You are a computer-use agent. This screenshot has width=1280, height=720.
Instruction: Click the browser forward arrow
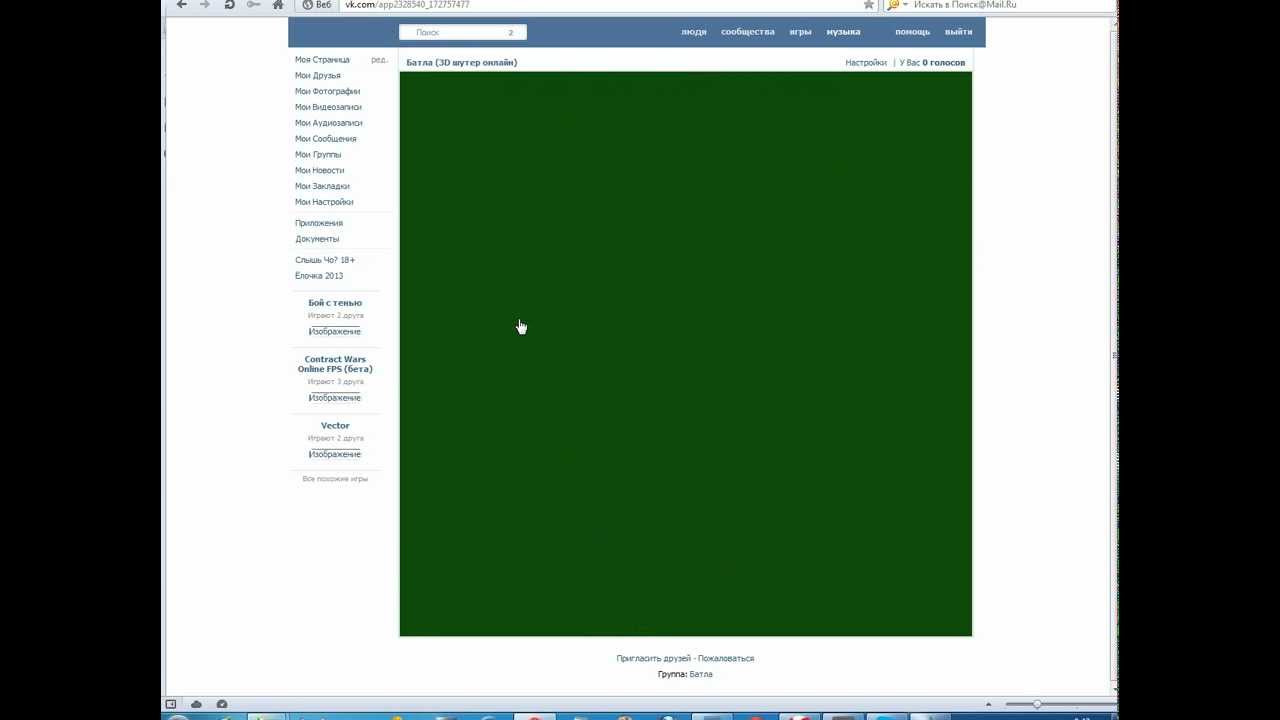[x=205, y=5]
